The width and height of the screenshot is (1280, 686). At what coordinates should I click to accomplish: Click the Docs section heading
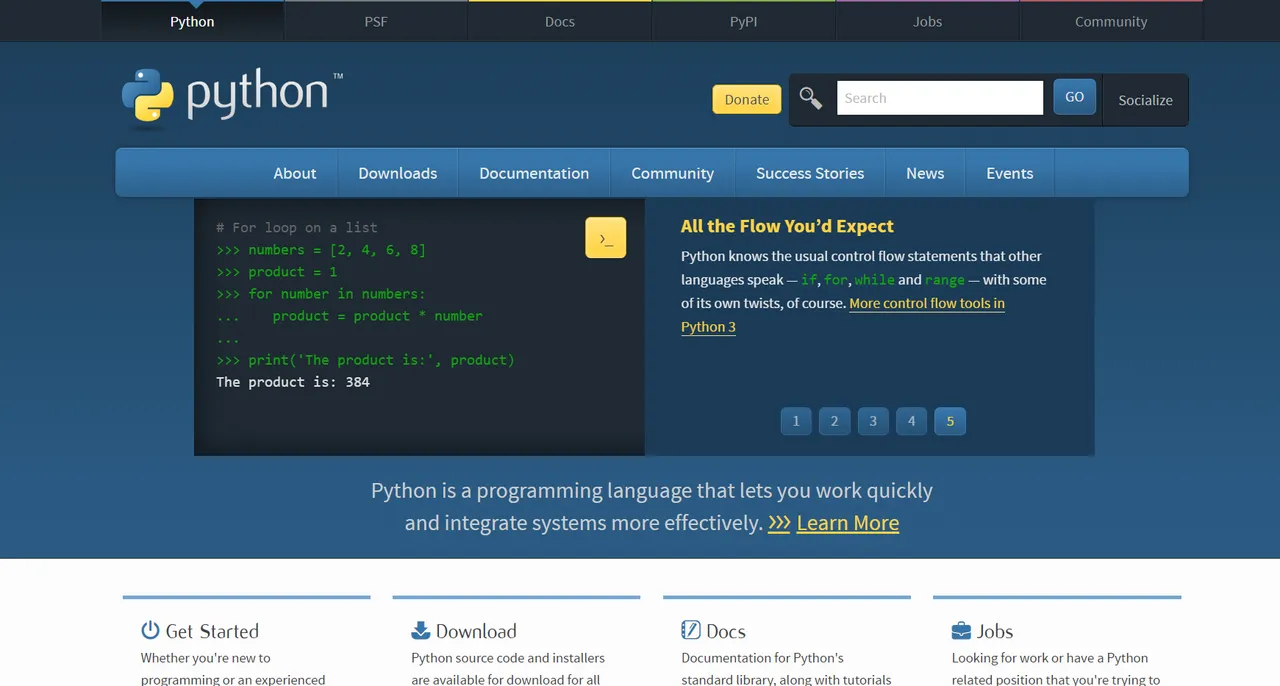pos(726,631)
